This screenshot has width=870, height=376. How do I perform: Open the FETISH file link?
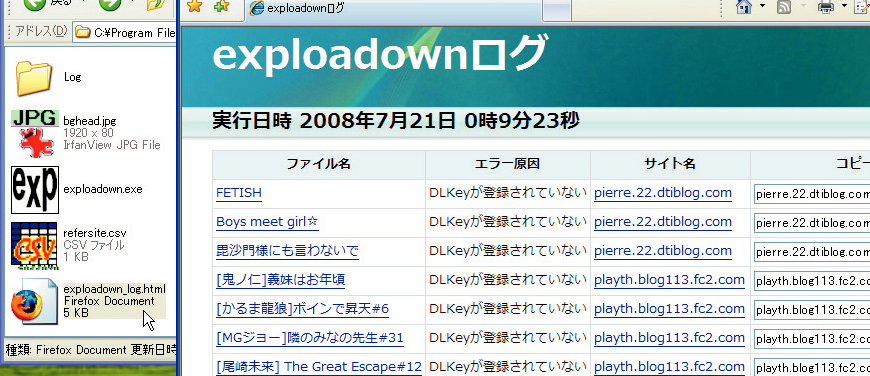tap(239, 193)
